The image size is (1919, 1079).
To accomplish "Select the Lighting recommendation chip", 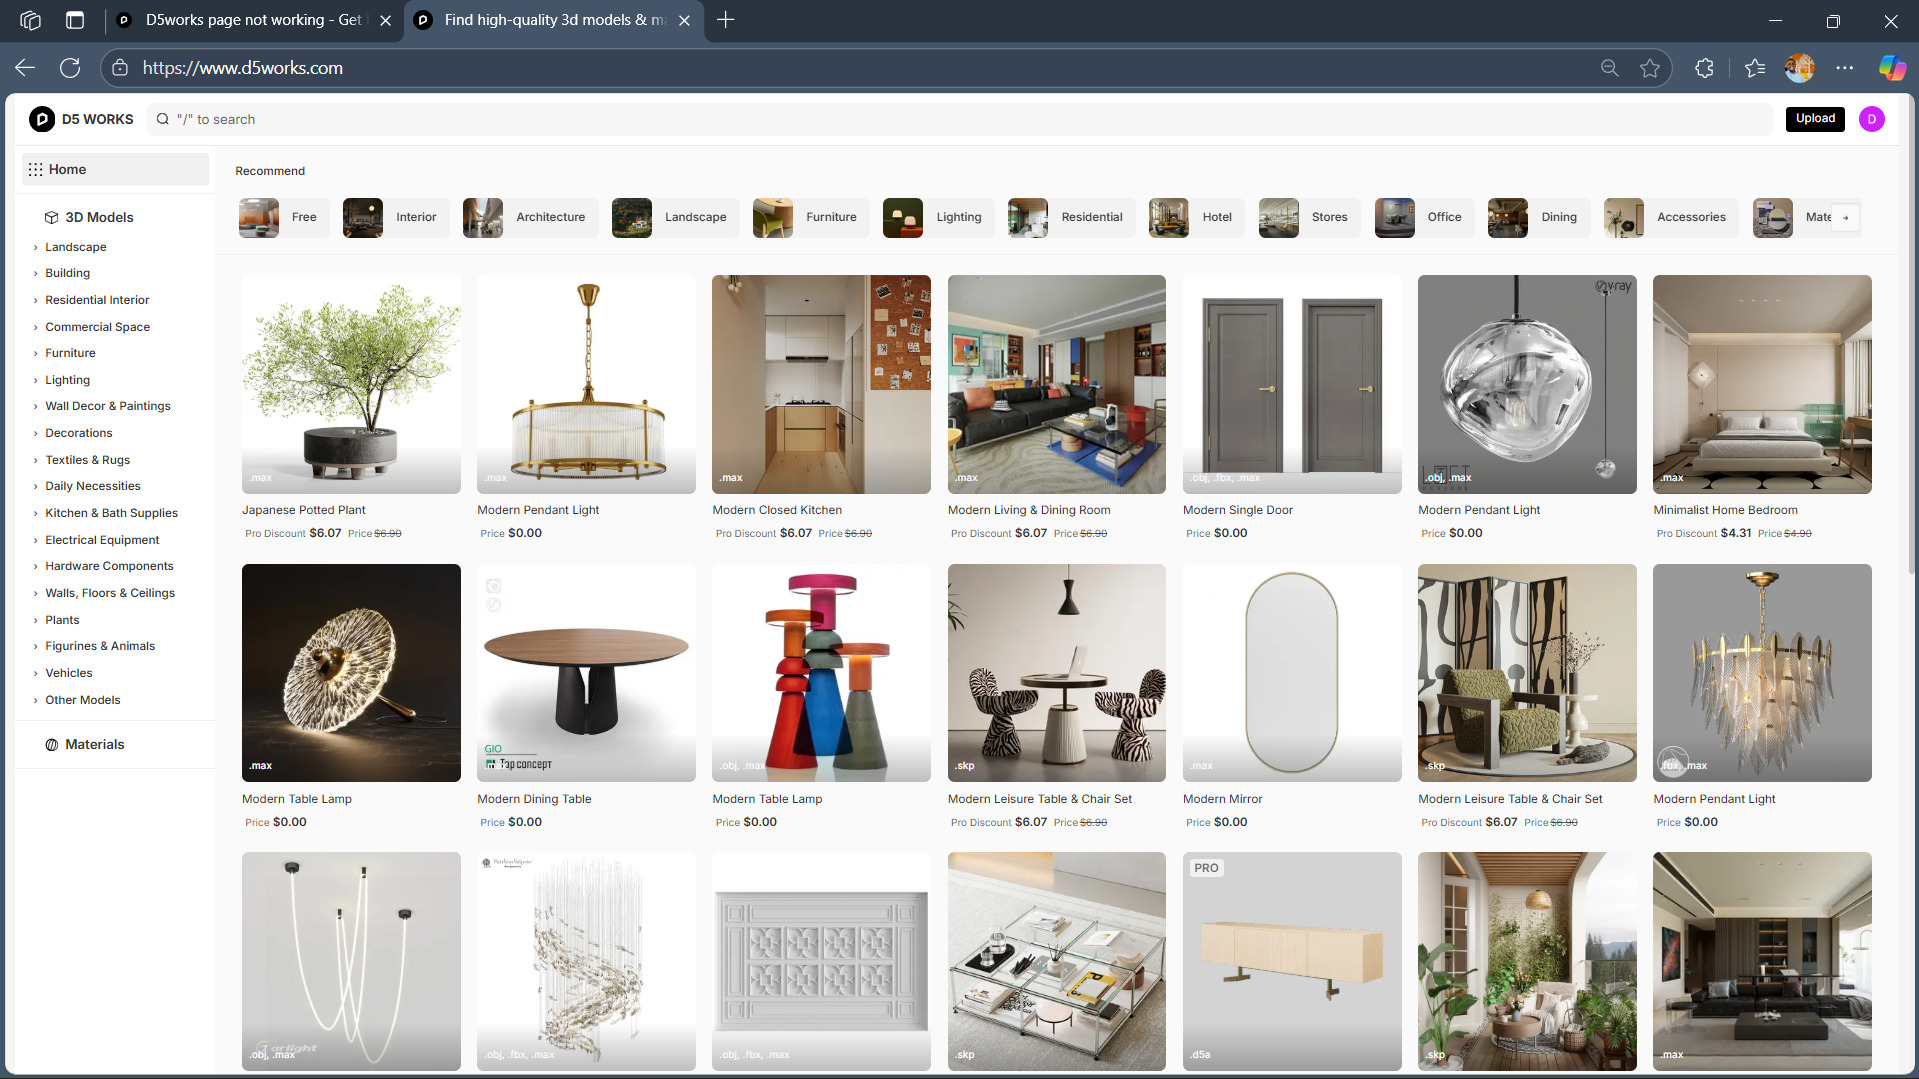I will coord(937,217).
